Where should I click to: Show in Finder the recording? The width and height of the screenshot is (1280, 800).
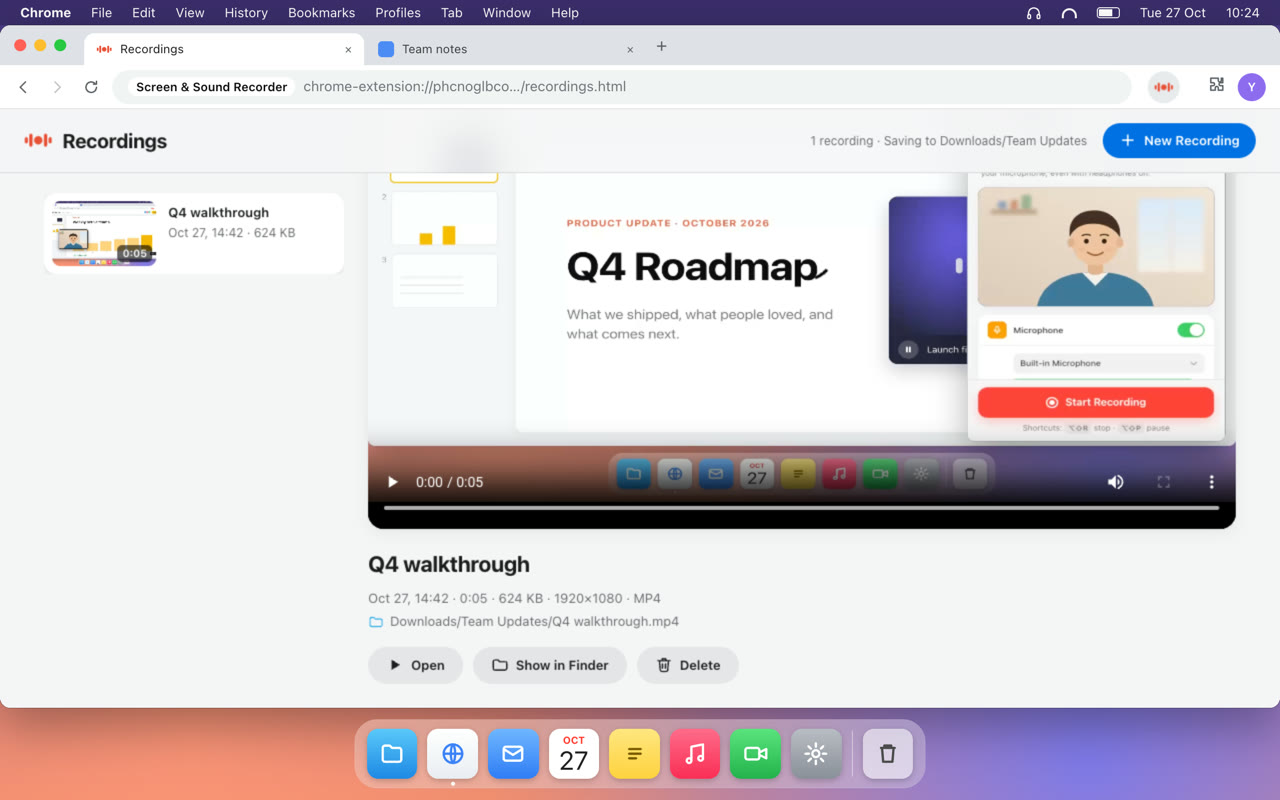tap(550, 665)
